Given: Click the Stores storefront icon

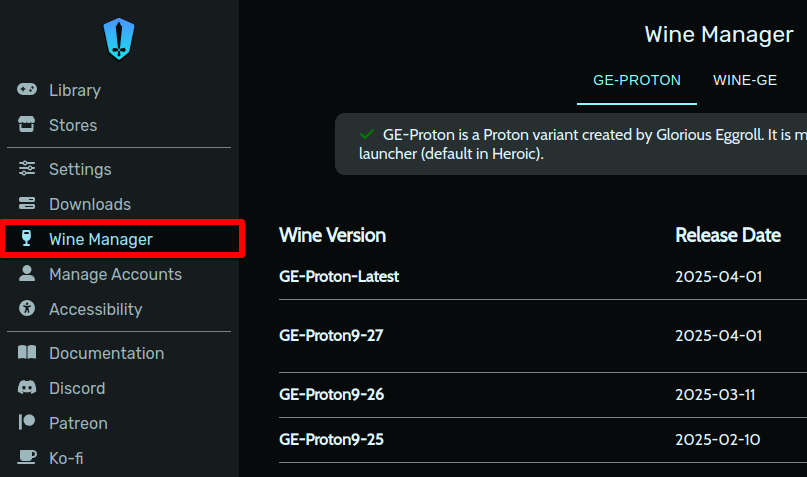Looking at the screenshot, I should [27, 125].
